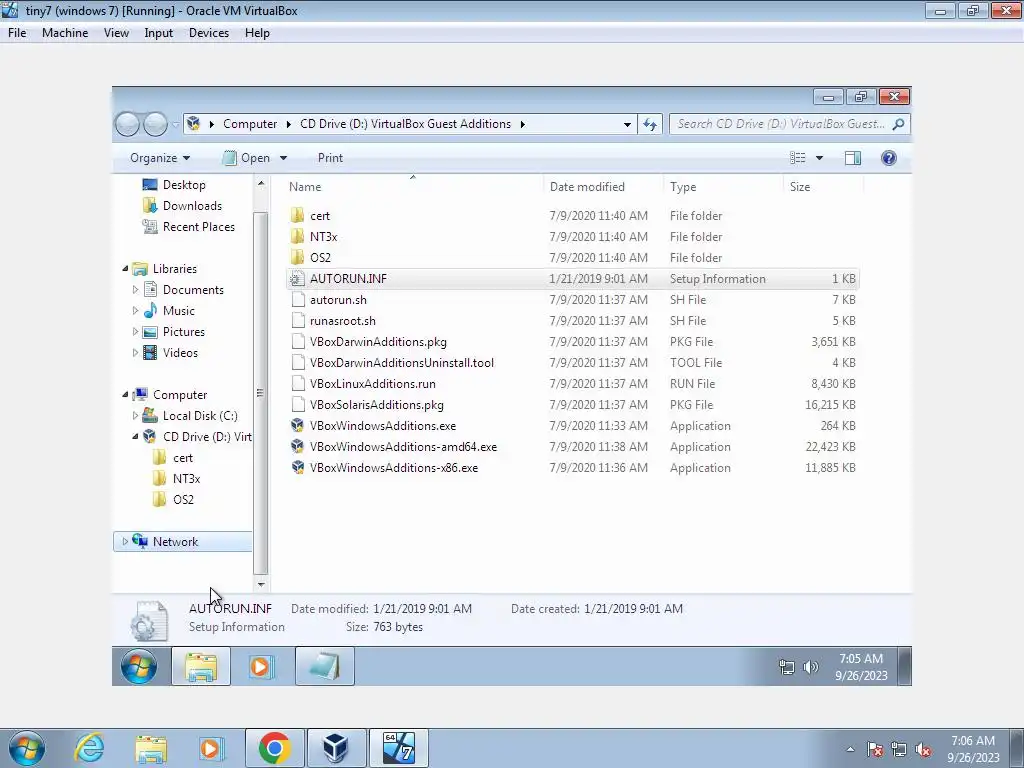1024x768 pixels.
Task: Open the arrow next to Open
Action: 283,158
